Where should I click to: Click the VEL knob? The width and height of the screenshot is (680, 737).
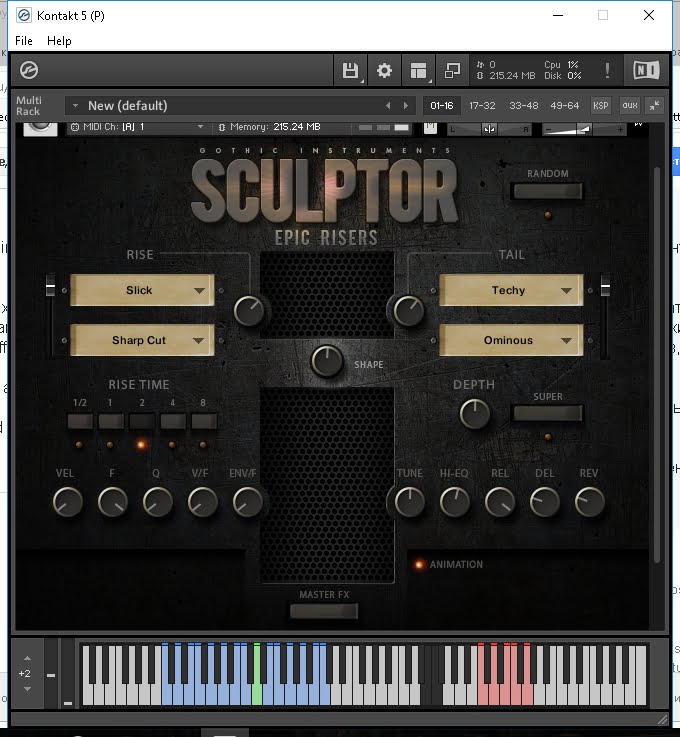point(68,502)
